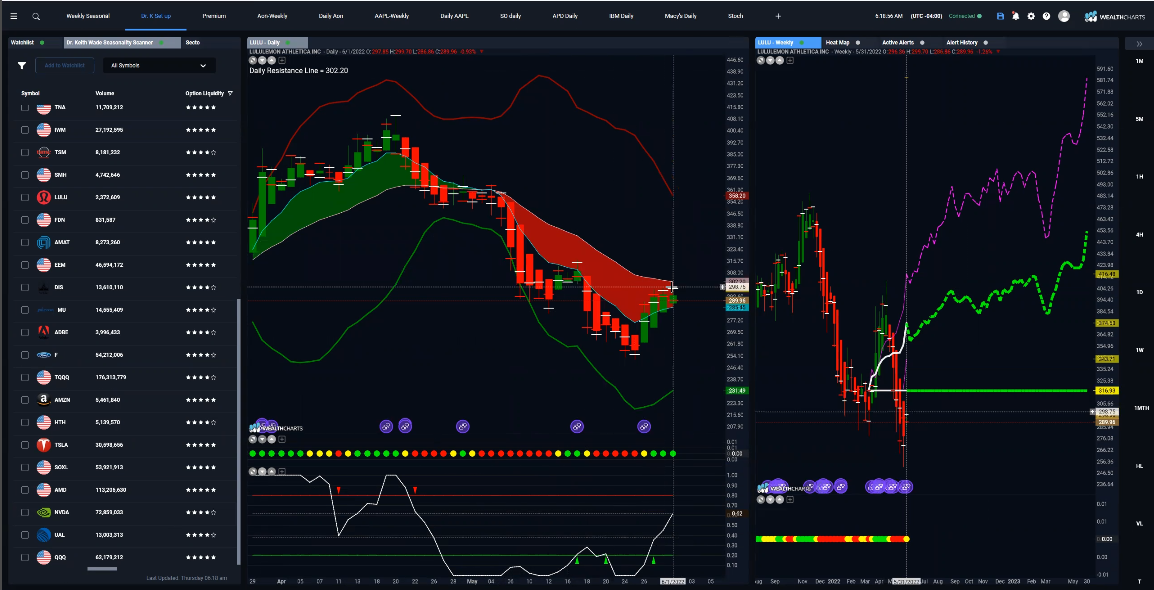Image resolution: width=1154 pixels, height=590 pixels.
Task: Click the LULU logo in the scanner list
Action: coord(43,197)
